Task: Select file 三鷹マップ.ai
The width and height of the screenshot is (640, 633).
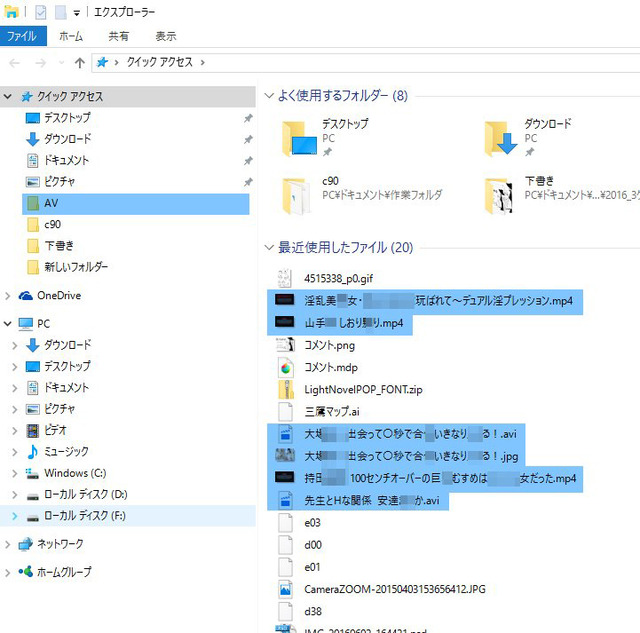Action: pos(331,411)
